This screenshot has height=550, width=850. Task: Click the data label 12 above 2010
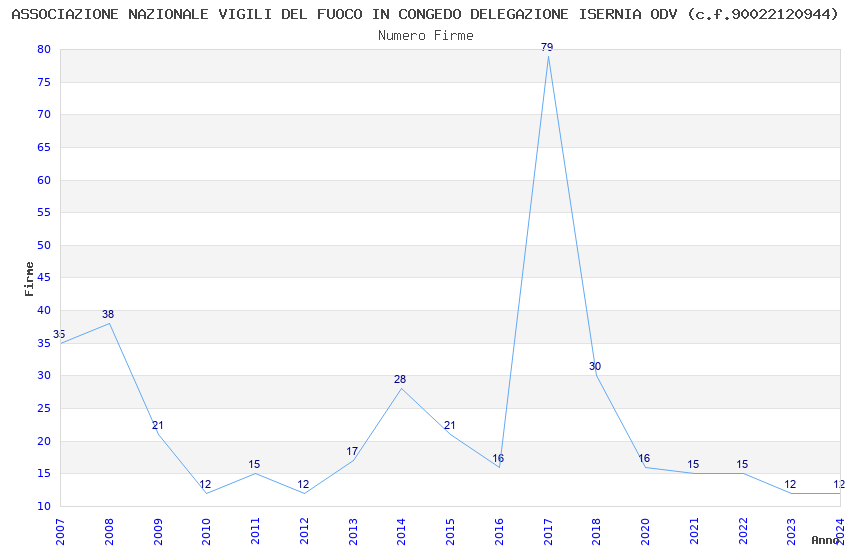pyautogui.click(x=205, y=484)
